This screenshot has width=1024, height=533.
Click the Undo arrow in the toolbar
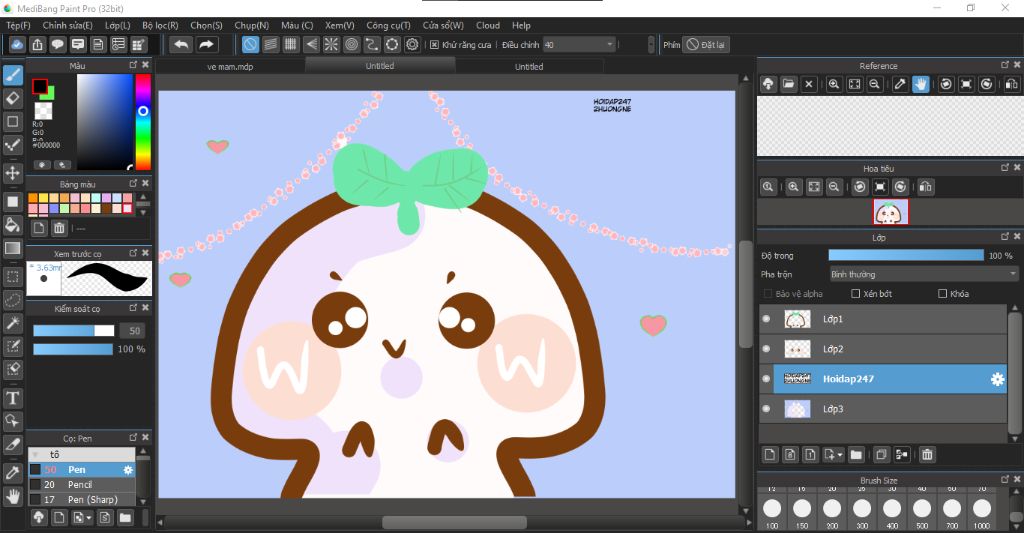tap(181, 44)
